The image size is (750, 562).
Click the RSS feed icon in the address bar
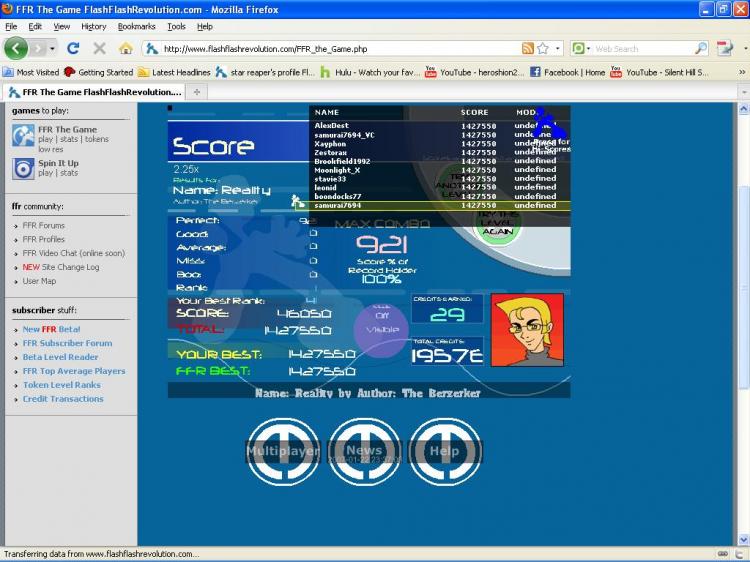point(528,48)
